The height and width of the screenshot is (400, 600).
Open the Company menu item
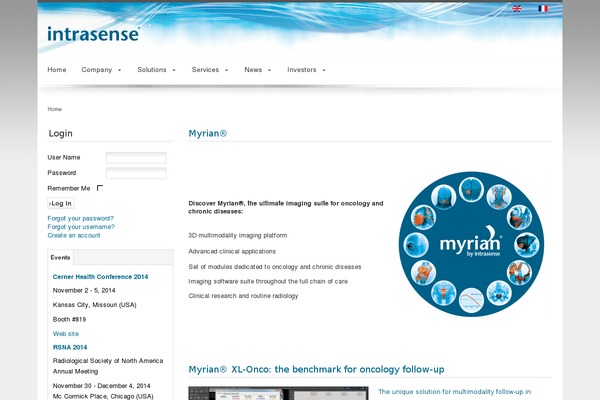pyautogui.click(x=97, y=70)
